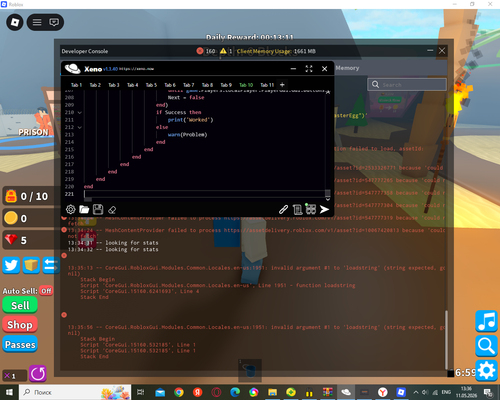This screenshot has width=500, height=400.
Task: Select the green Tab 10 in Xeno
Action: pyautogui.click(x=246, y=85)
